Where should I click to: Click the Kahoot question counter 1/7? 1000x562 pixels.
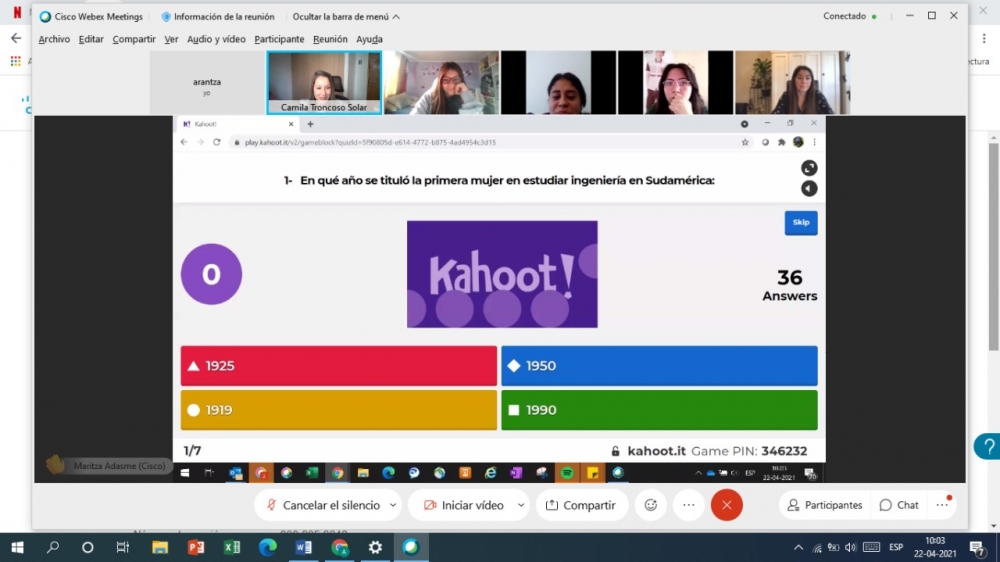coord(193,451)
